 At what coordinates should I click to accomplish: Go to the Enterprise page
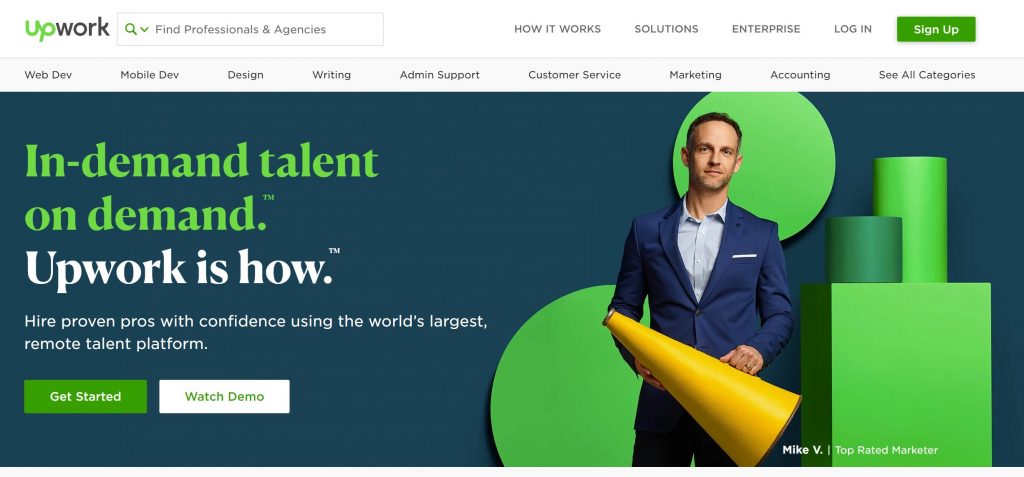pos(766,29)
